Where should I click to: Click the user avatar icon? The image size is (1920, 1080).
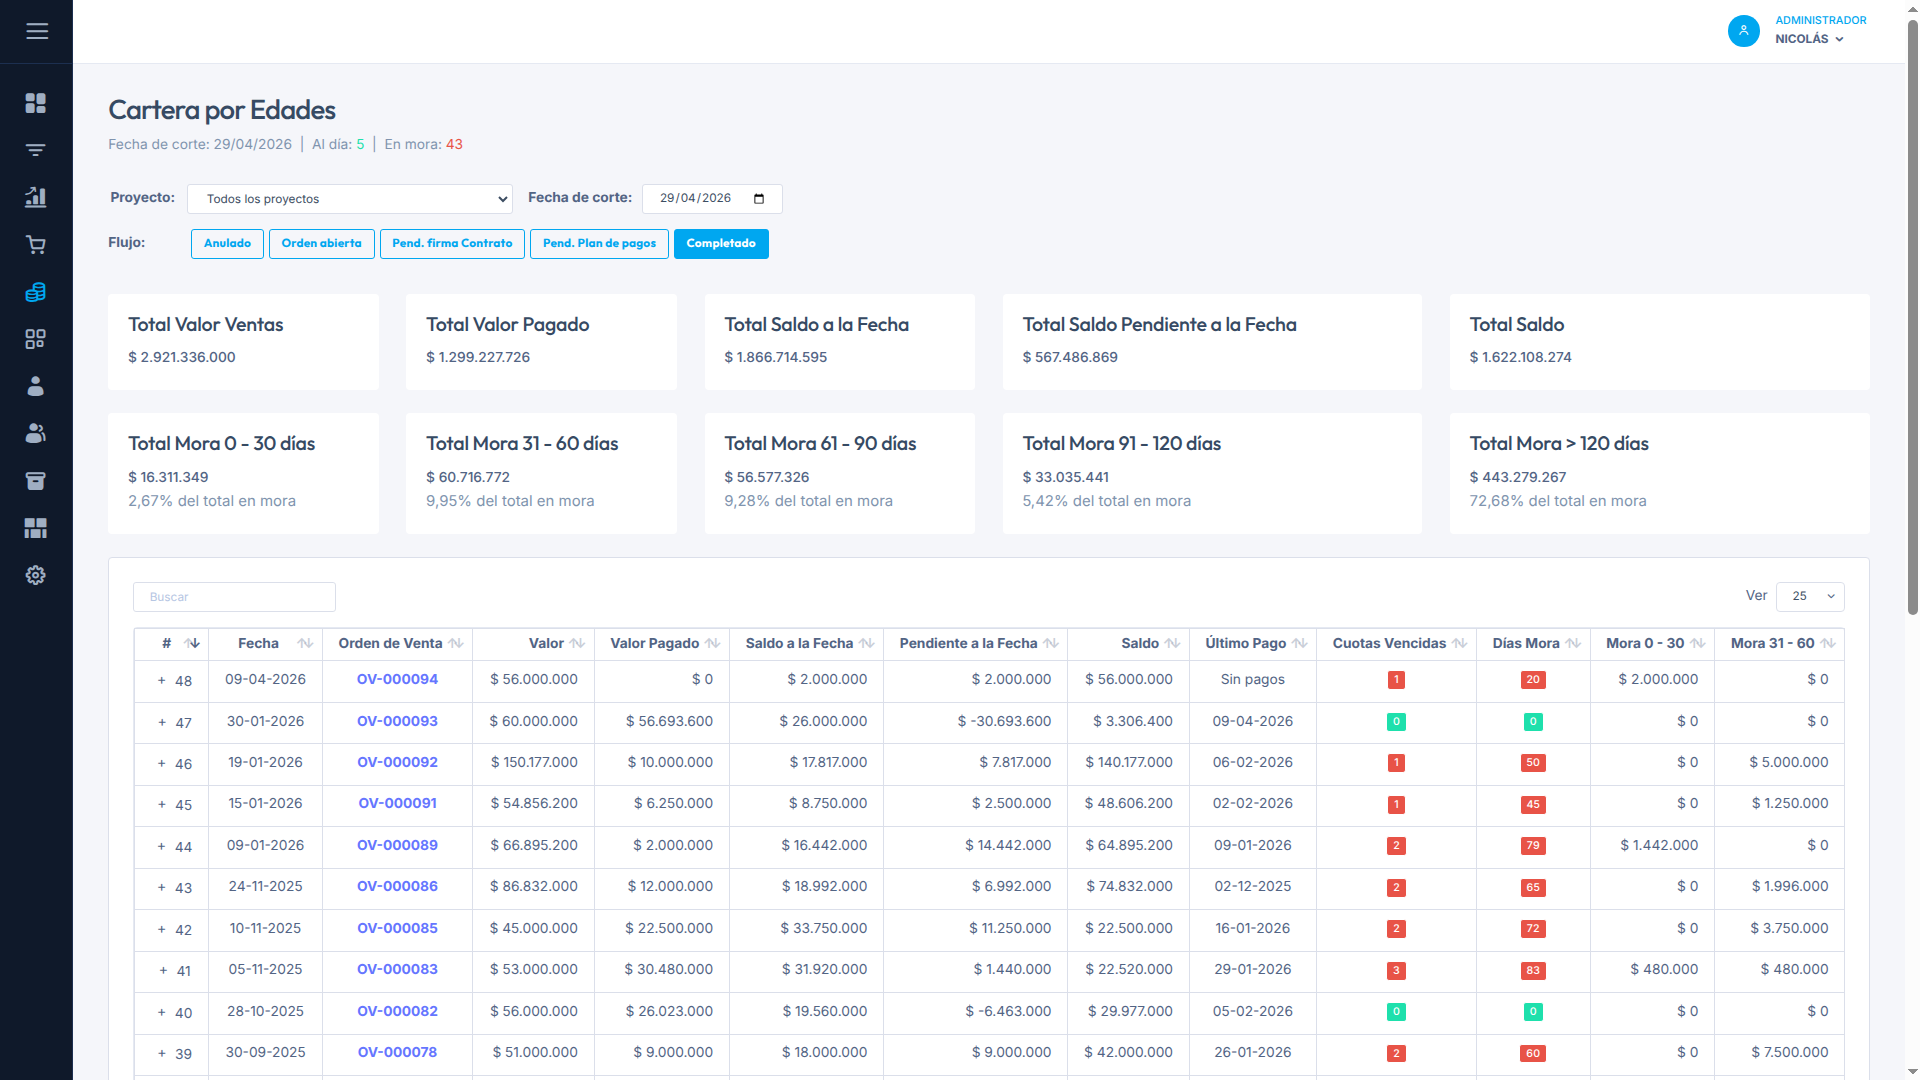[x=1744, y=31]
